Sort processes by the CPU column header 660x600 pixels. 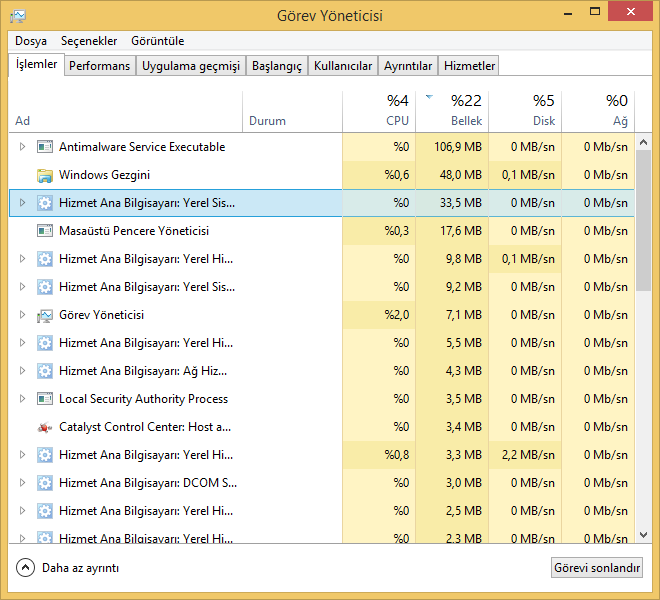379,111
